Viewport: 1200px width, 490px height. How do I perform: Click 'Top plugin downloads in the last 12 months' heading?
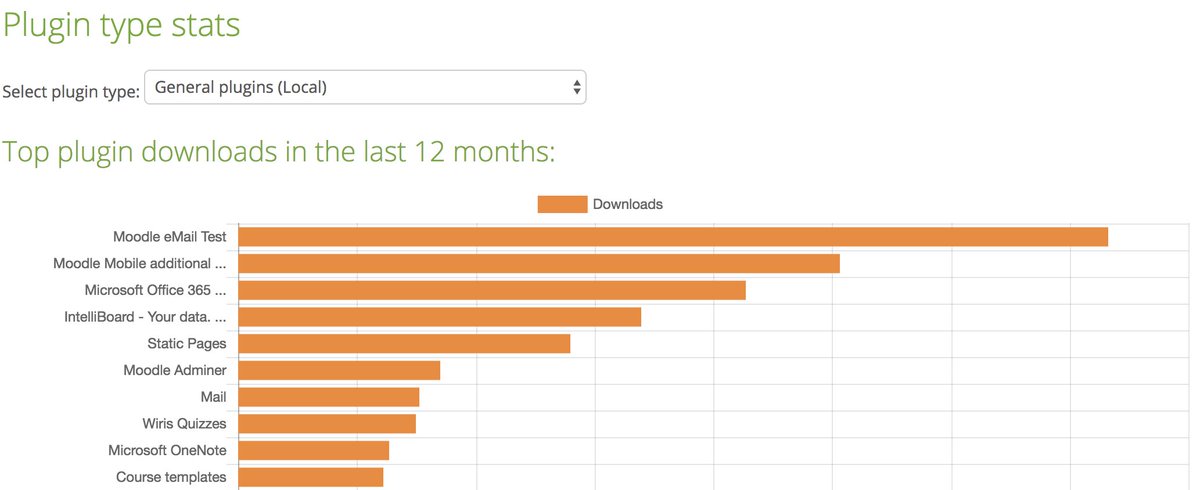(278, 152)
